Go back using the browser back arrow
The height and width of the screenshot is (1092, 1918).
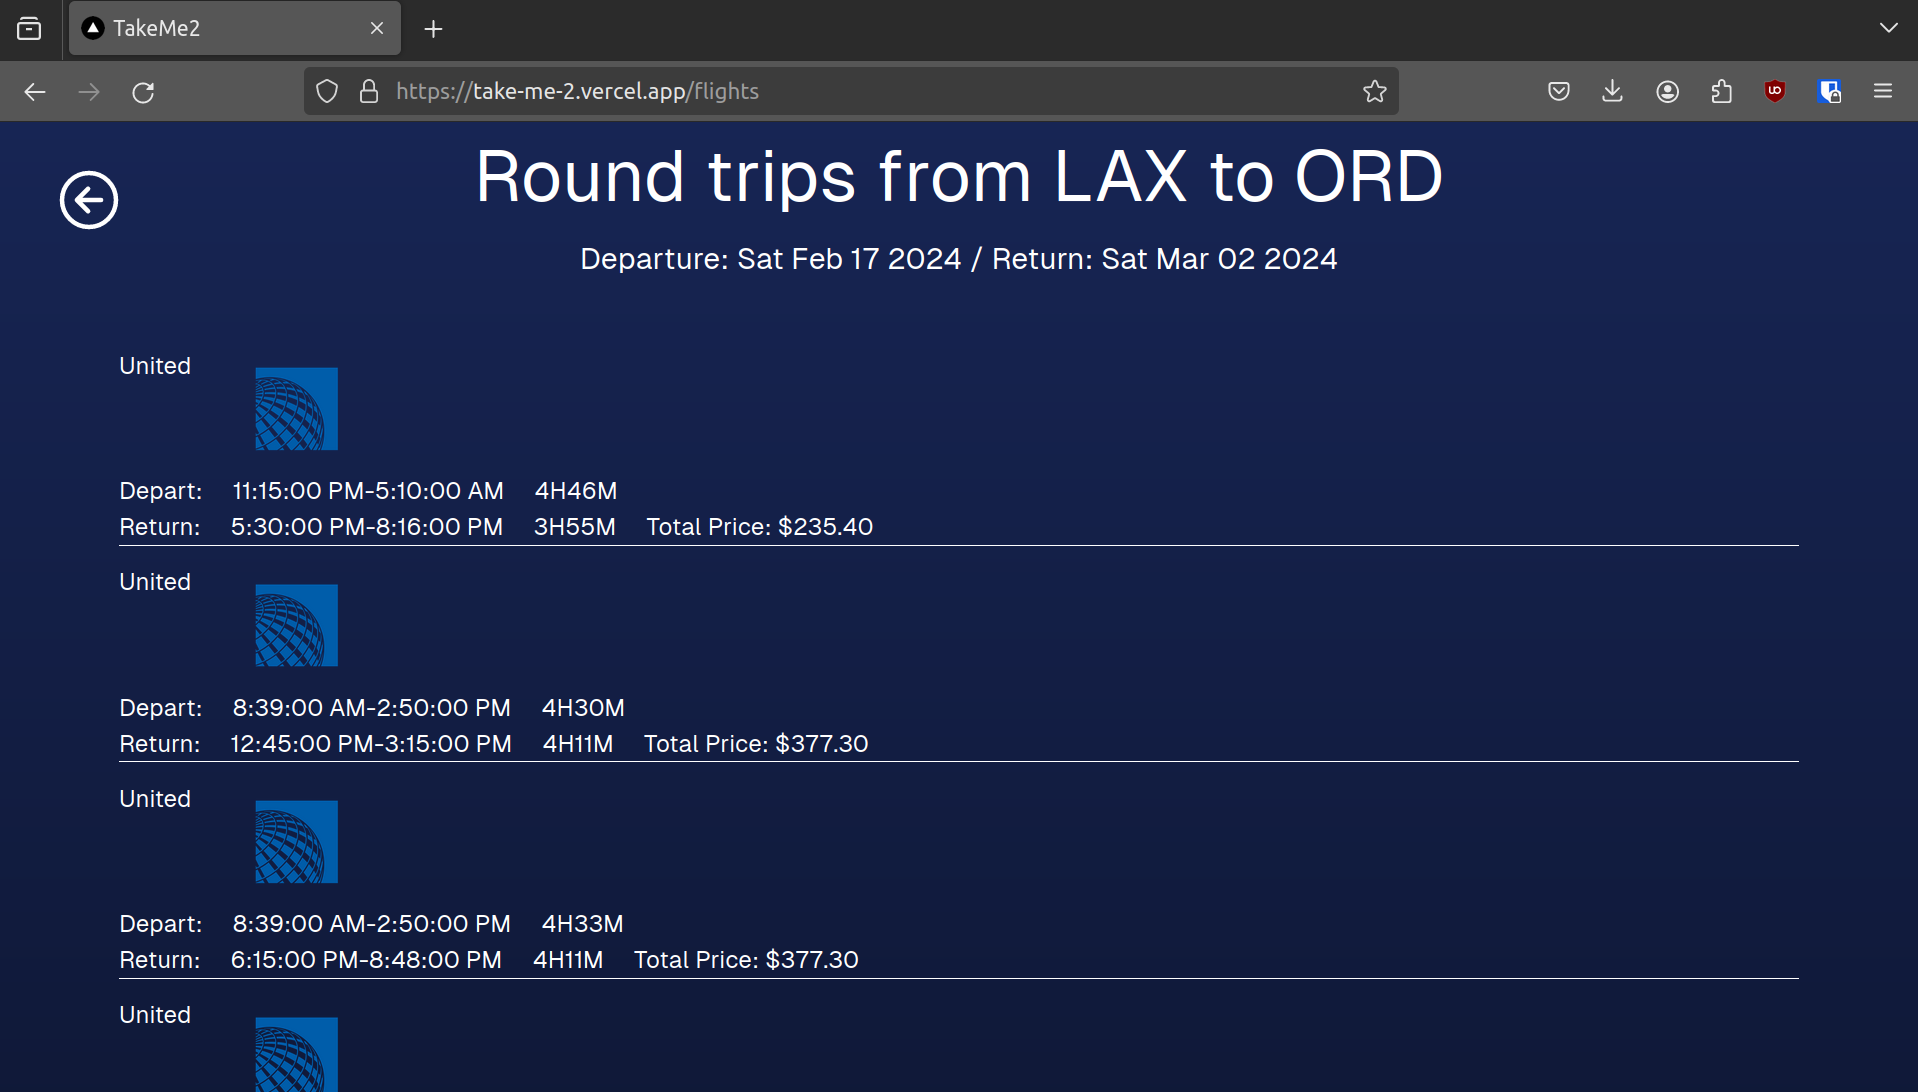coord(35,92)
